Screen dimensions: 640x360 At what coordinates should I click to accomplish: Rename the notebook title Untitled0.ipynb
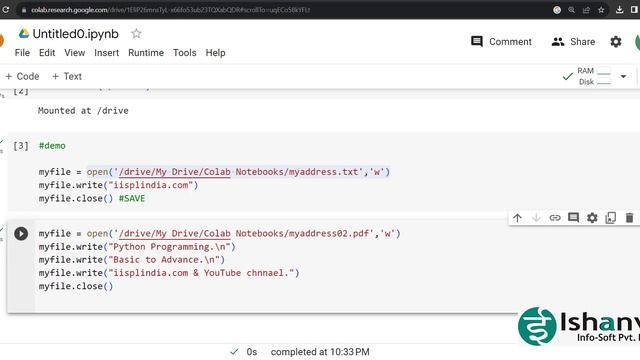coord(76,34)
